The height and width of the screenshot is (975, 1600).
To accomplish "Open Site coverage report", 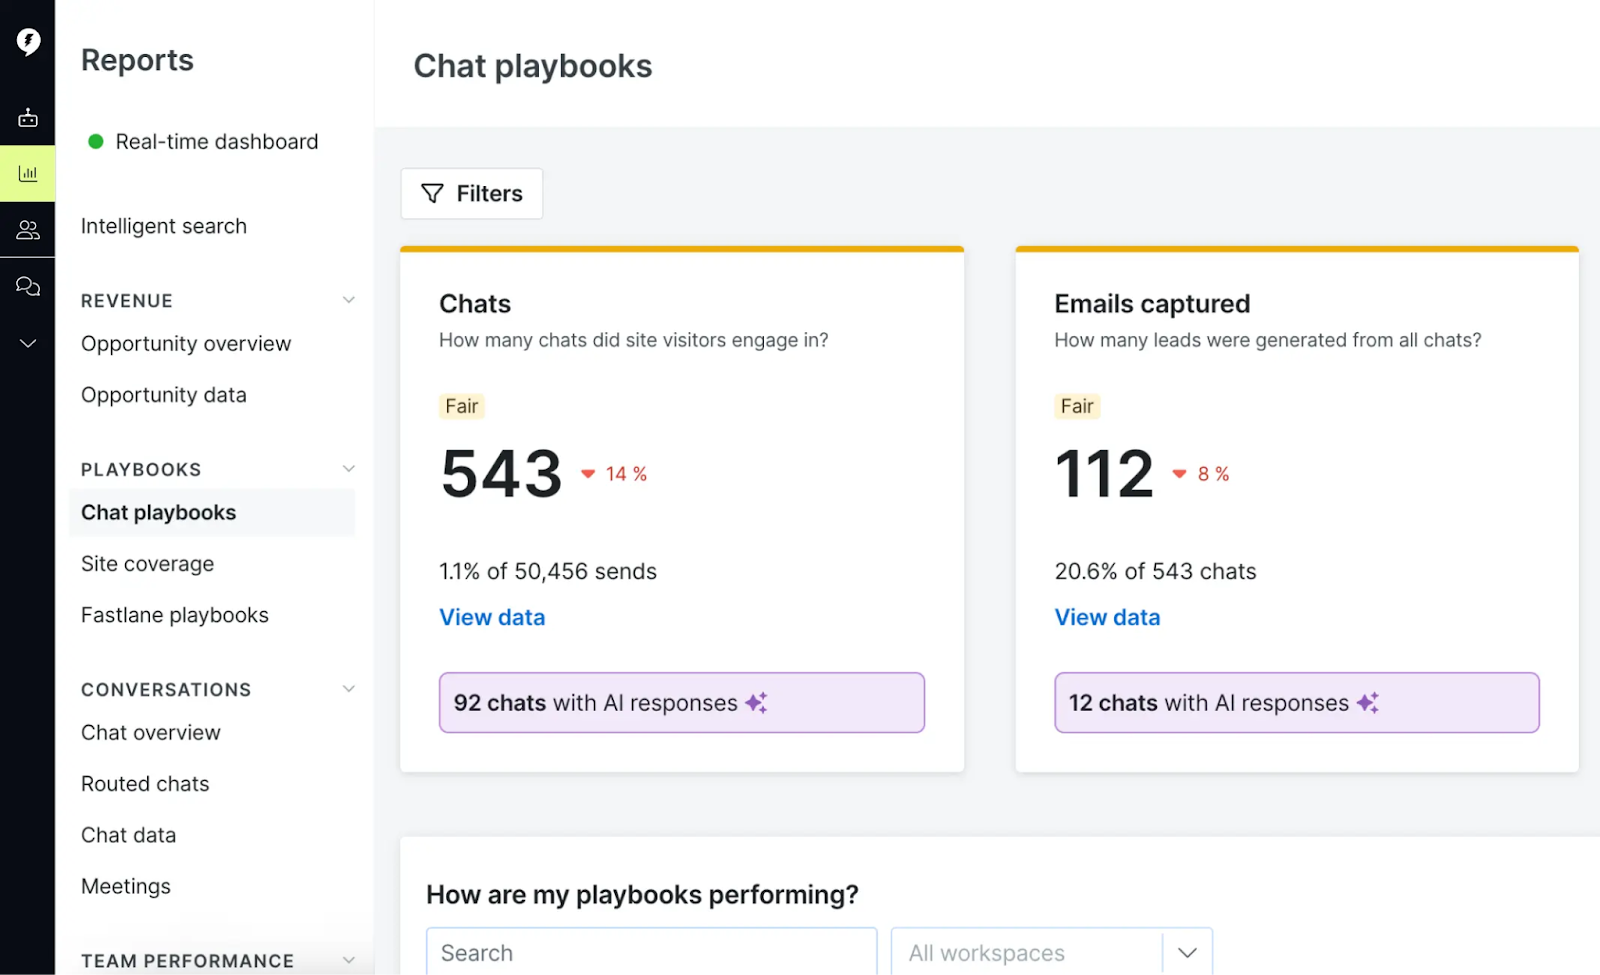I will [x=147, y=563].
